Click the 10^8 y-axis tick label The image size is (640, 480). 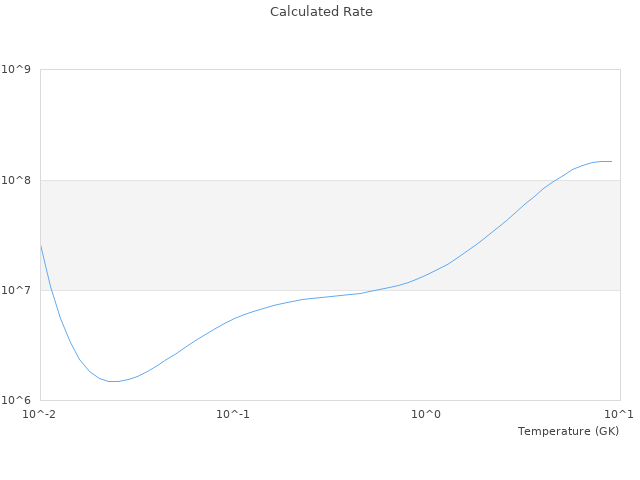[x=19, y=180]
